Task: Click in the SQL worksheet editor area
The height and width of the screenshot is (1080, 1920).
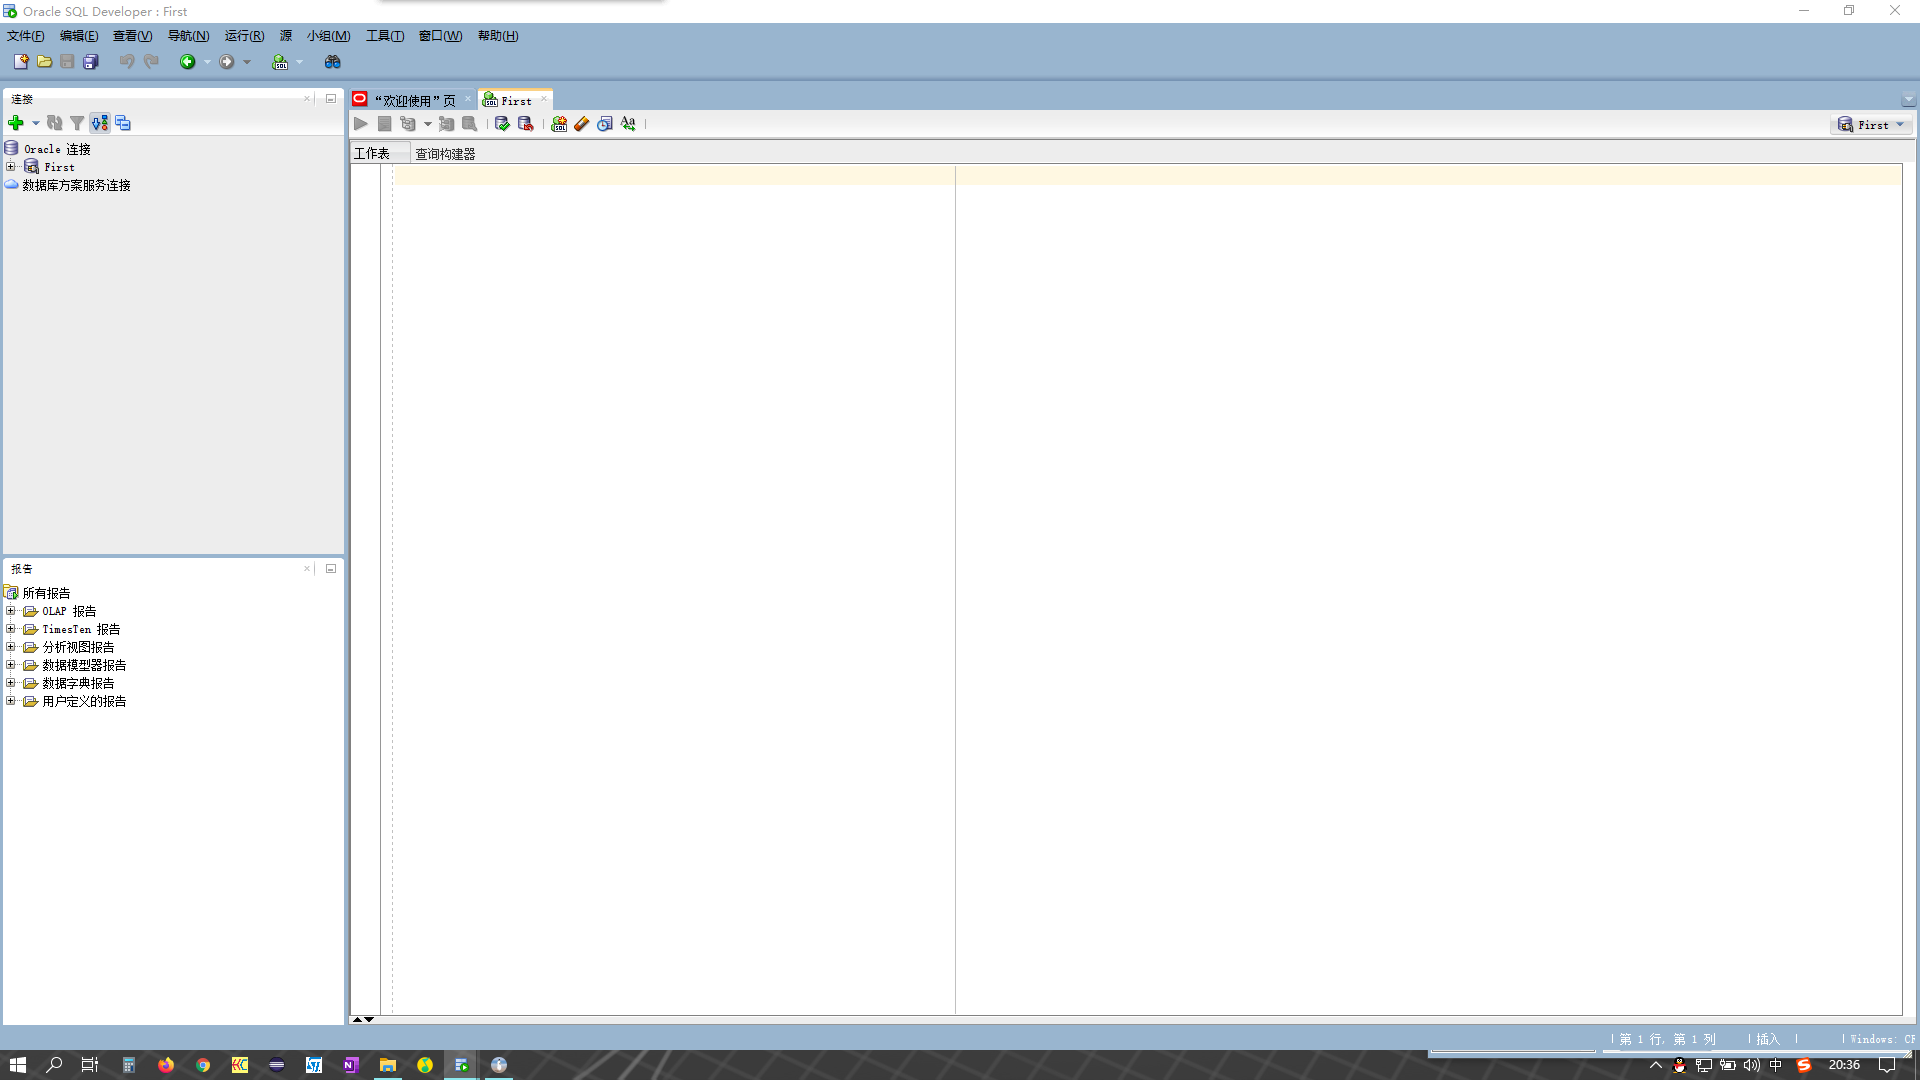Action: (x=1100, y=500)
